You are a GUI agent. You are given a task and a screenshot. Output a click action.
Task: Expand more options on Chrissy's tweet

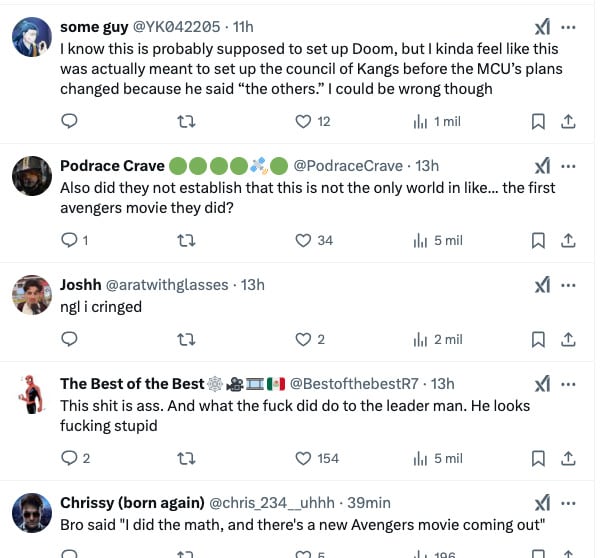[569, 502]
